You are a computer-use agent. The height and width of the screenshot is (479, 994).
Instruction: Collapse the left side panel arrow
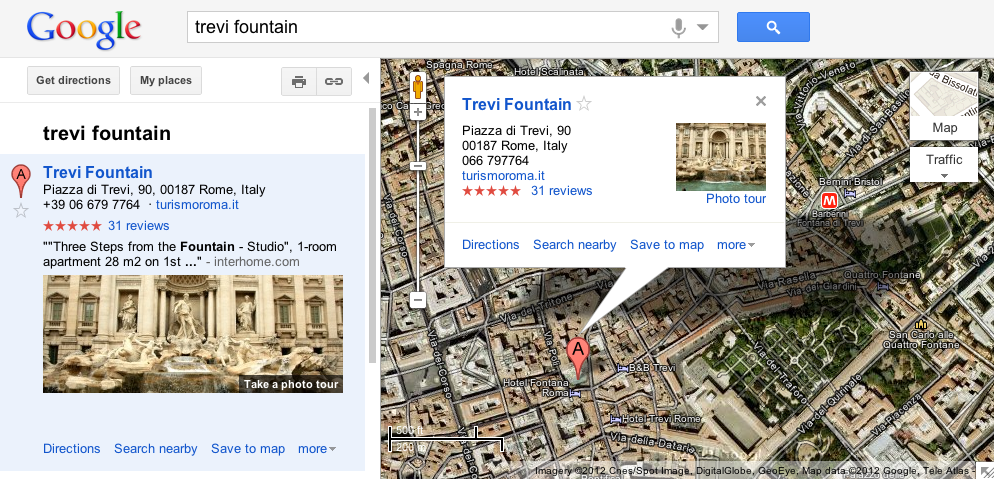[x=366, y=79]
